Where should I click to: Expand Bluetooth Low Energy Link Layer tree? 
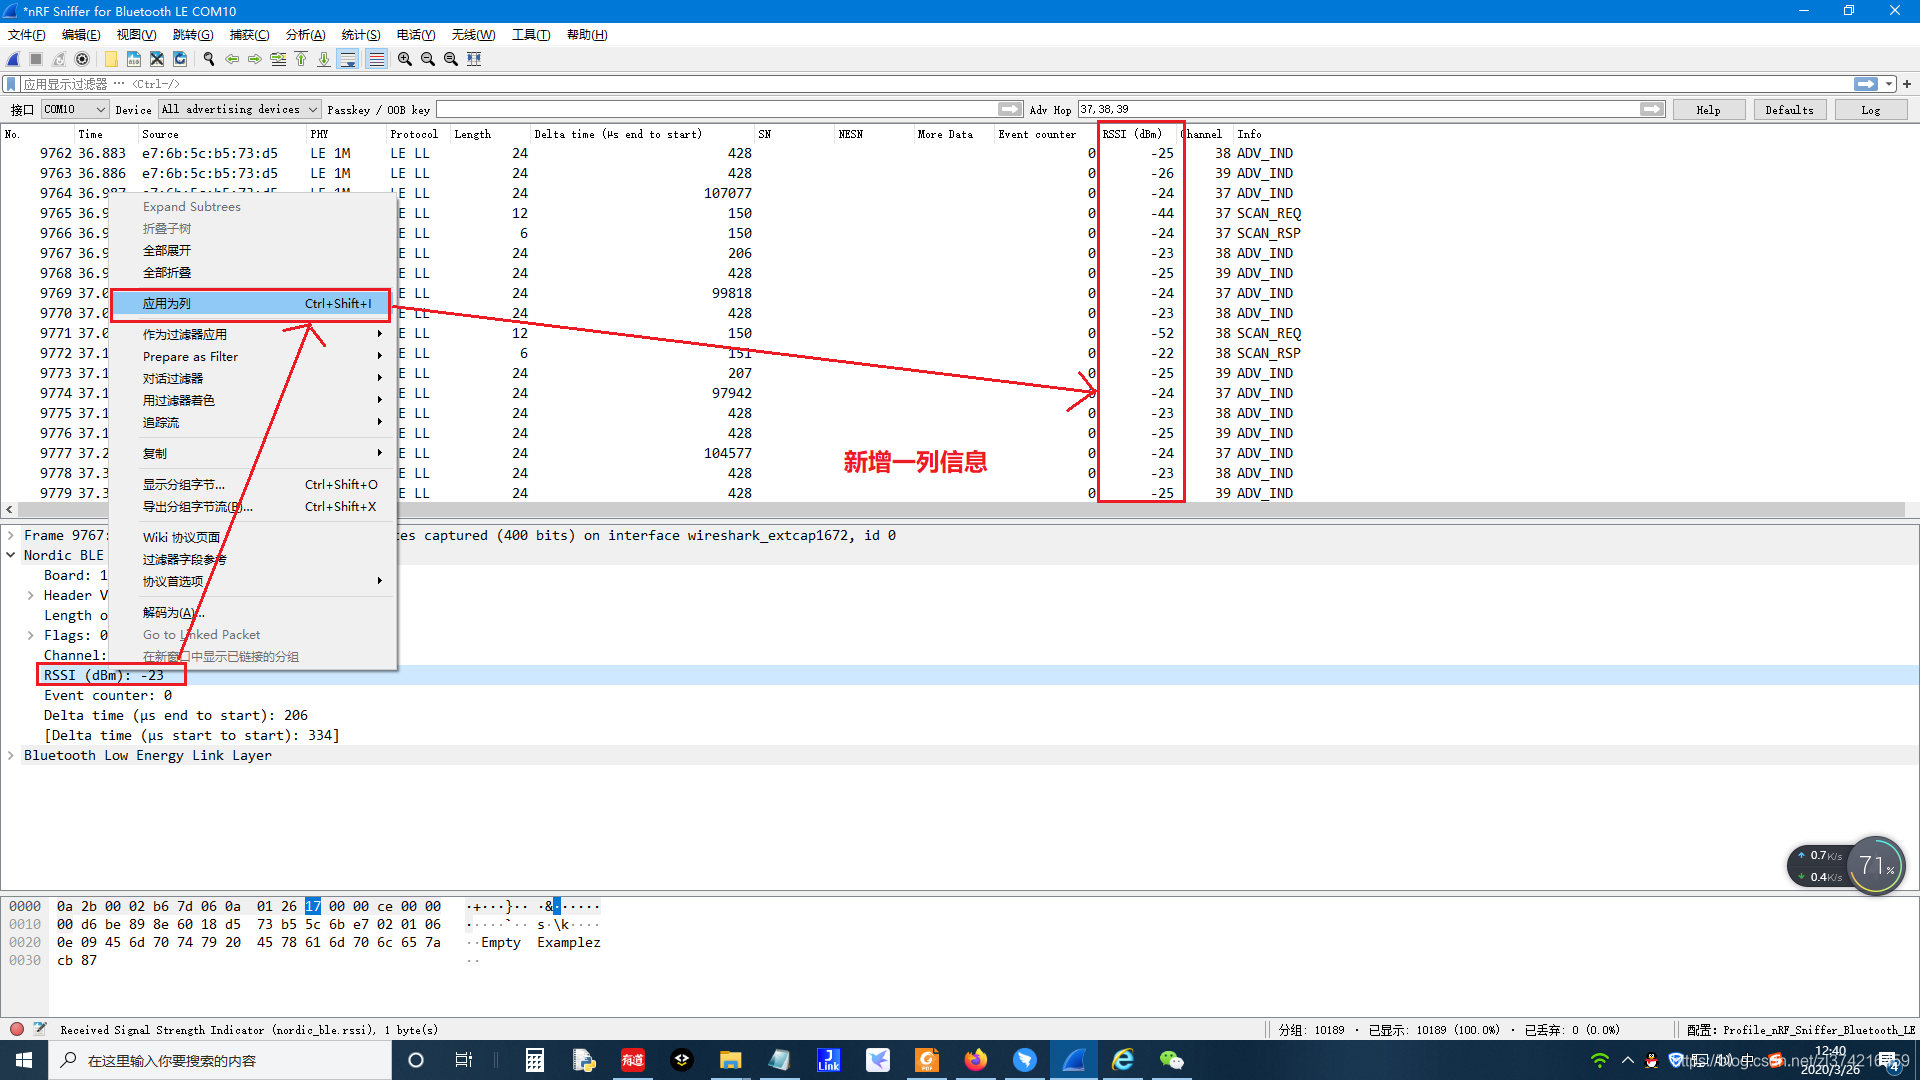11,756
